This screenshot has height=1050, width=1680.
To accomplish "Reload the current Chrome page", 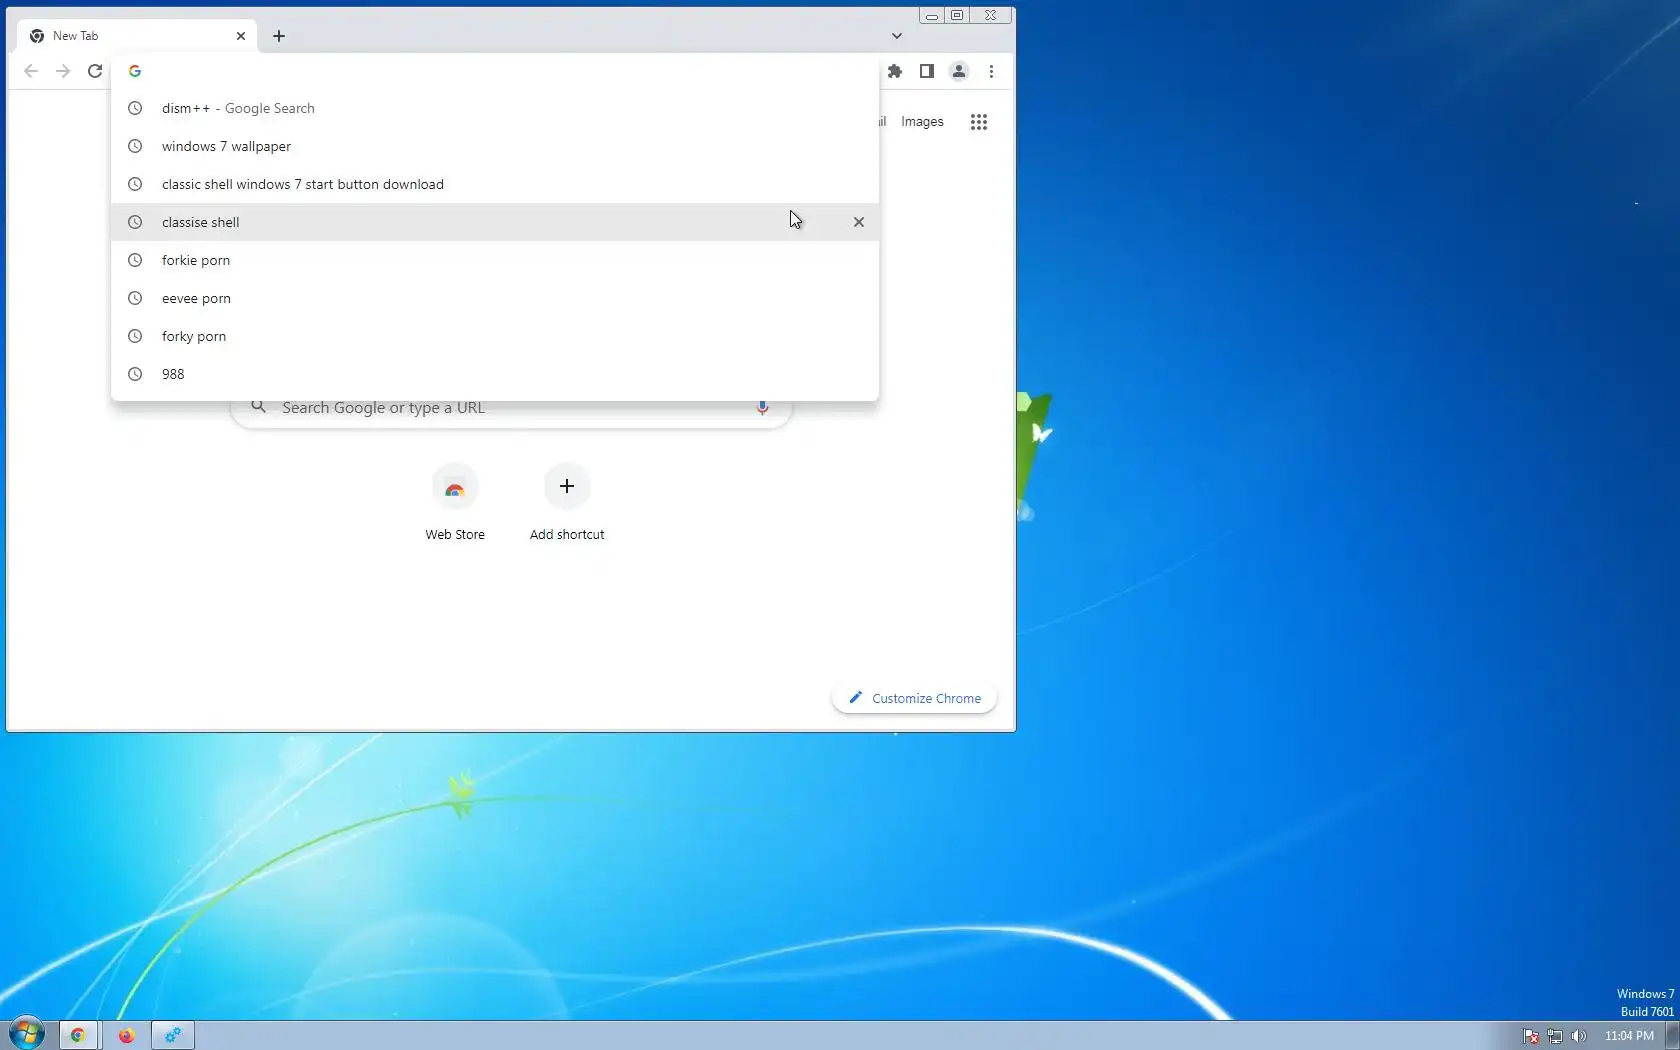I will 95,71.
